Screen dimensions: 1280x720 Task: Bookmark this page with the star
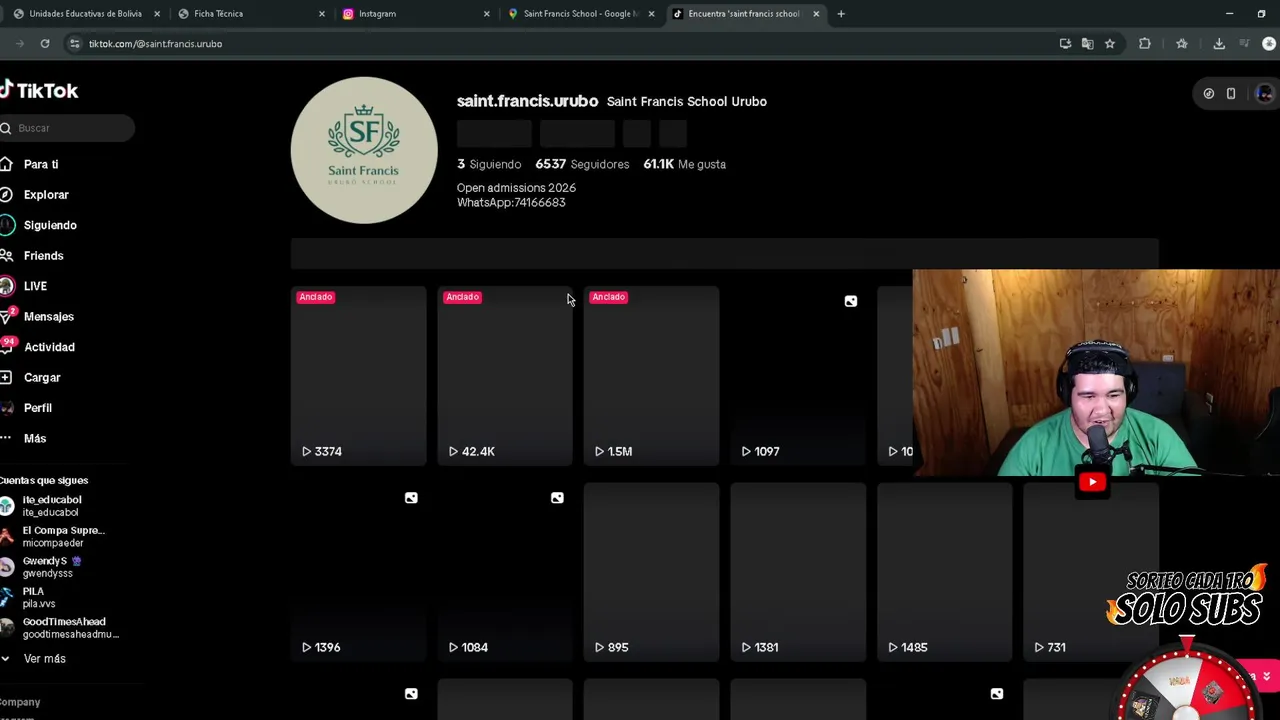[1110, 44]
